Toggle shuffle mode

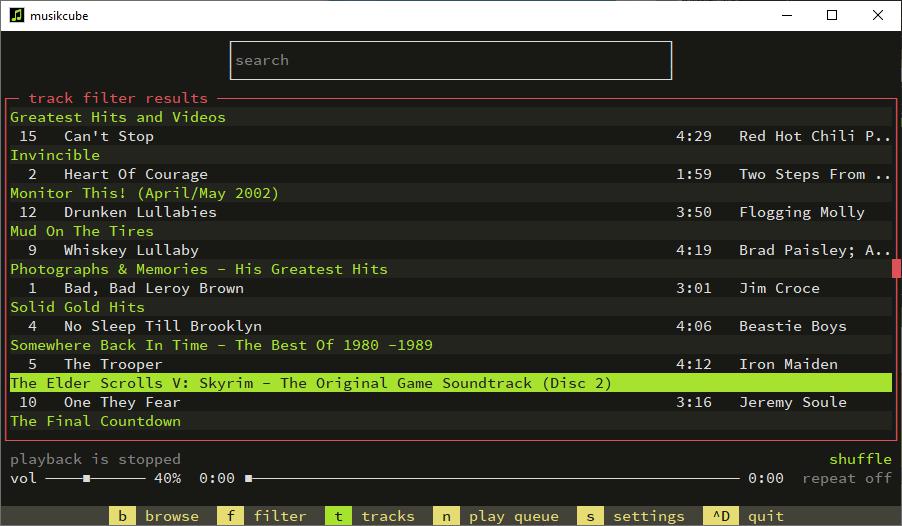pos(860,459)
